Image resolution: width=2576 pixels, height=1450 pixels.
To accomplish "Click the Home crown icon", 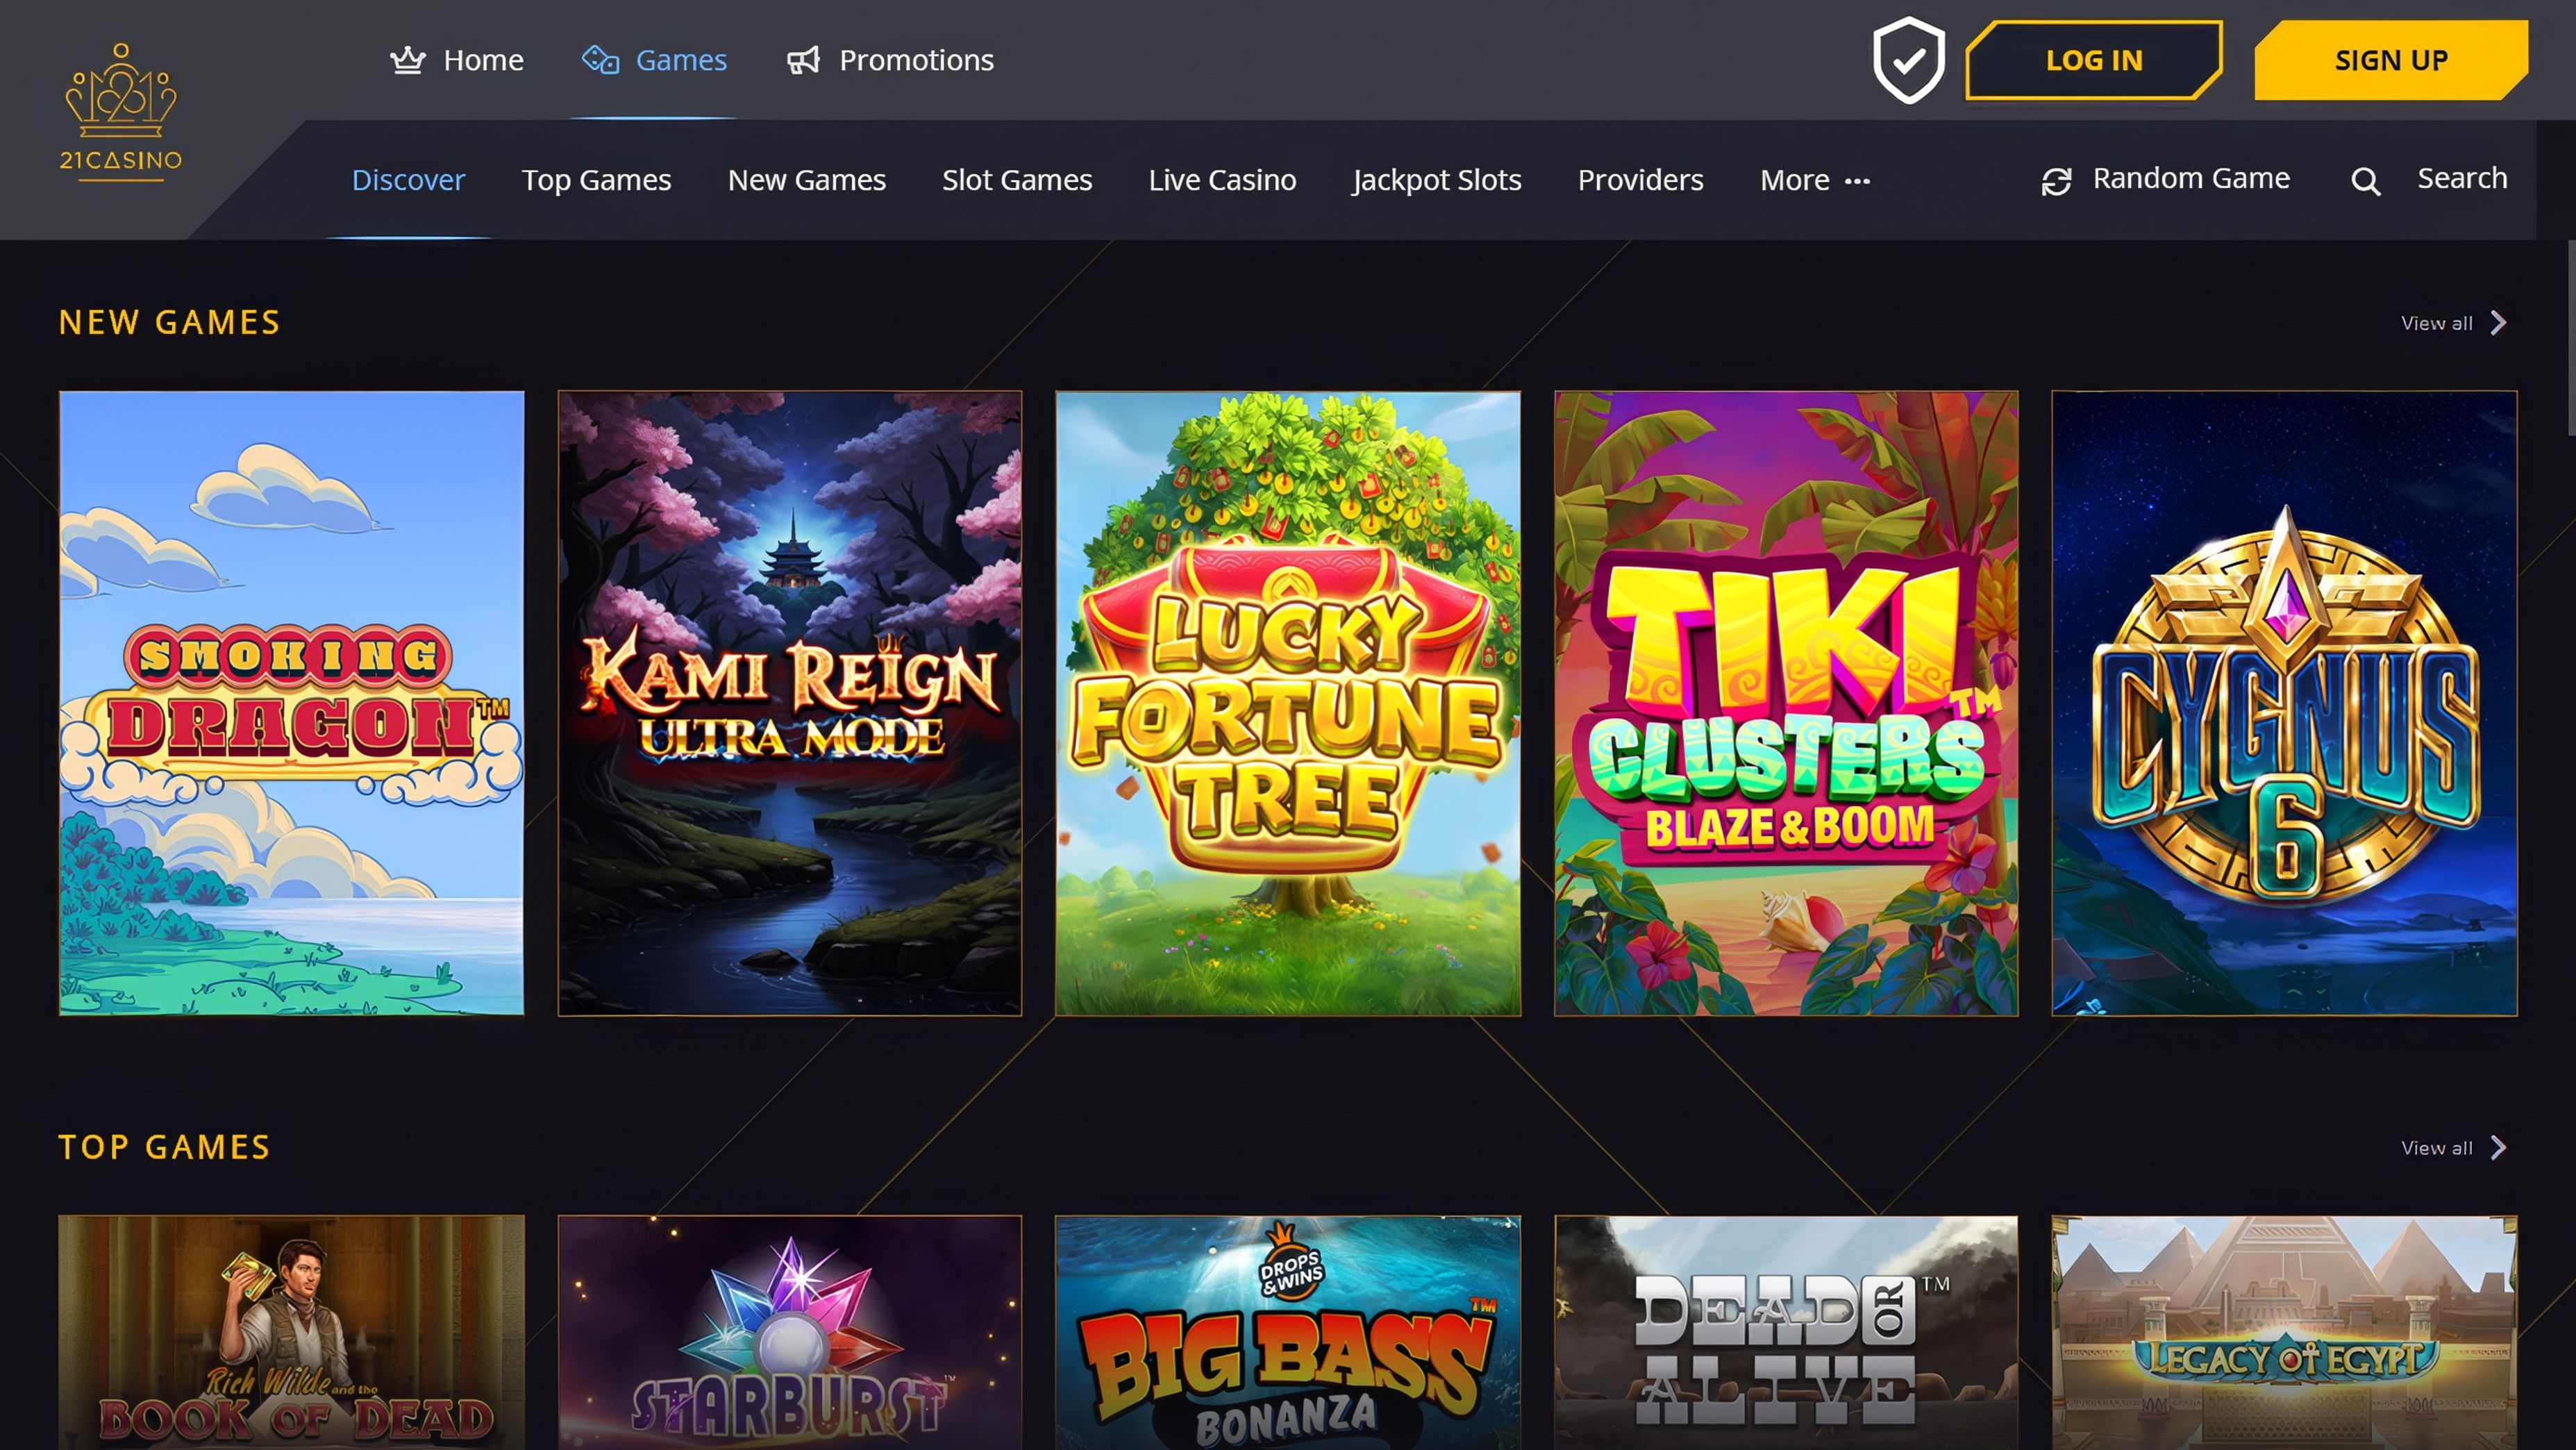I will pyautogui.click(x=408, y=60).
